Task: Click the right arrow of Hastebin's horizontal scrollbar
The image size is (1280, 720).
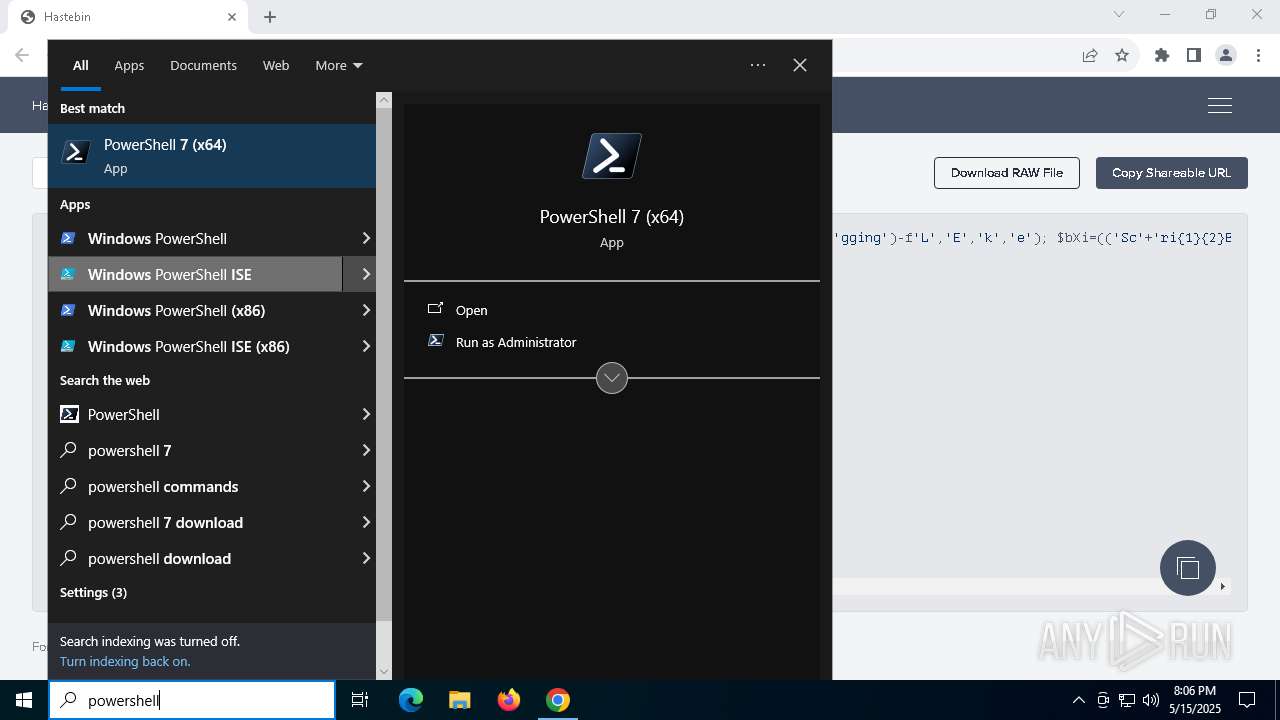Action: 1222,586
